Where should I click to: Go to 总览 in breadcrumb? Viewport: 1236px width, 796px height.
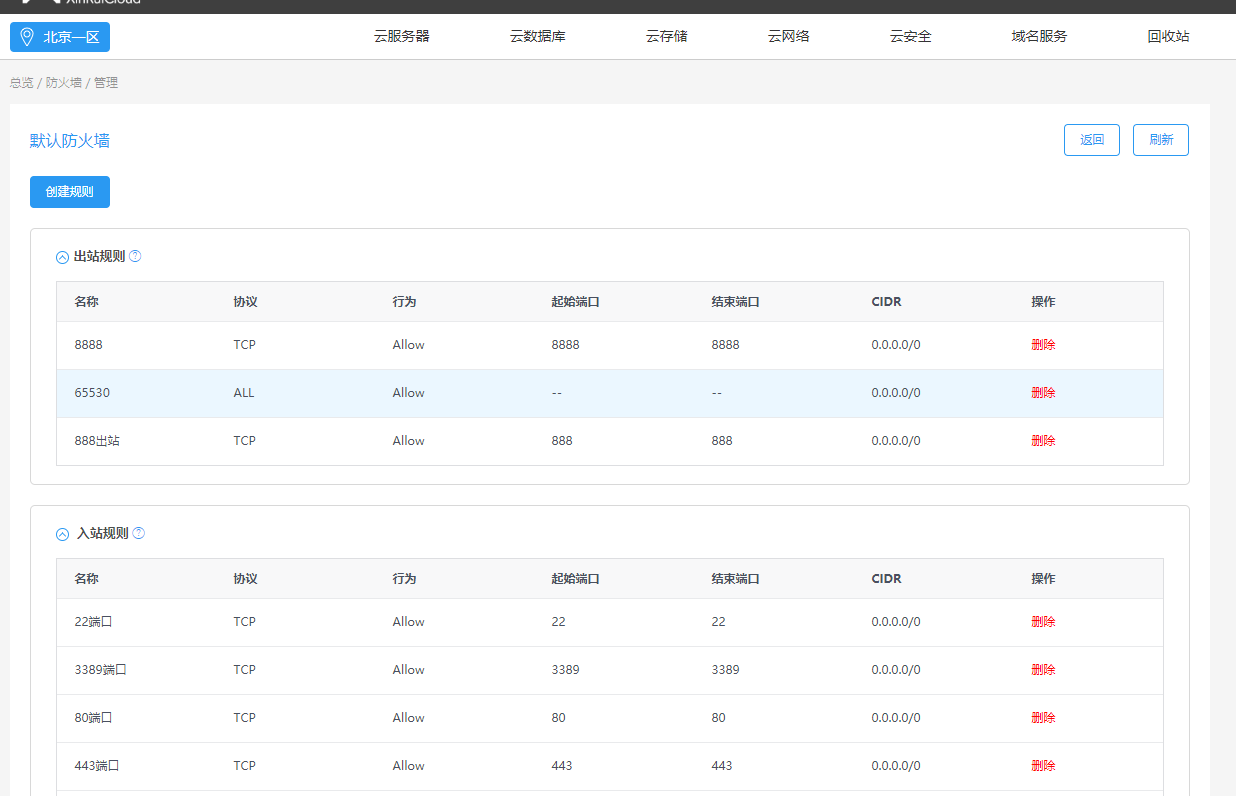(x=21, y=83)
